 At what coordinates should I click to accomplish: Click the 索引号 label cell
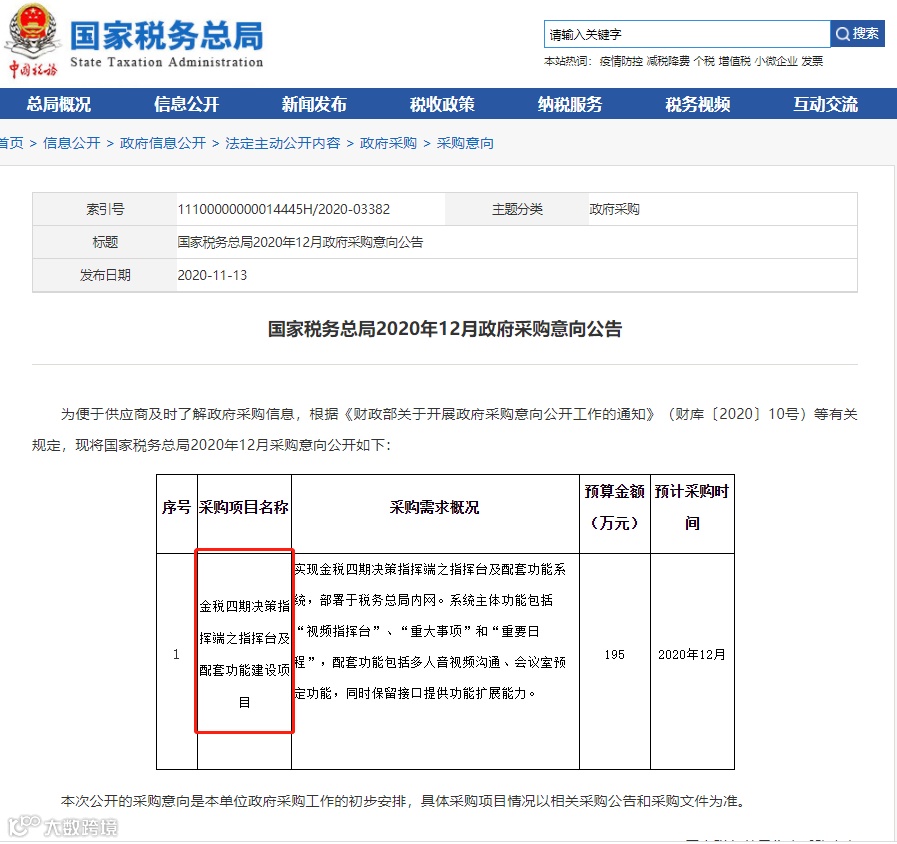pyautogui.click(x=105, y=209)
